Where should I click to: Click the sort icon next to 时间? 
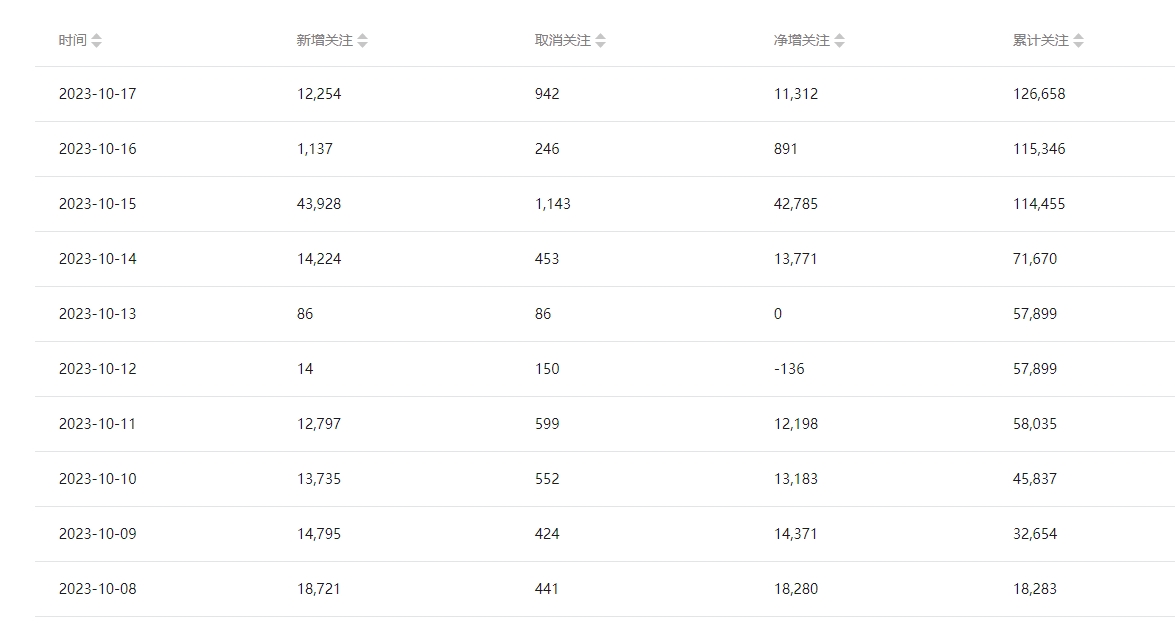[96, 41]
